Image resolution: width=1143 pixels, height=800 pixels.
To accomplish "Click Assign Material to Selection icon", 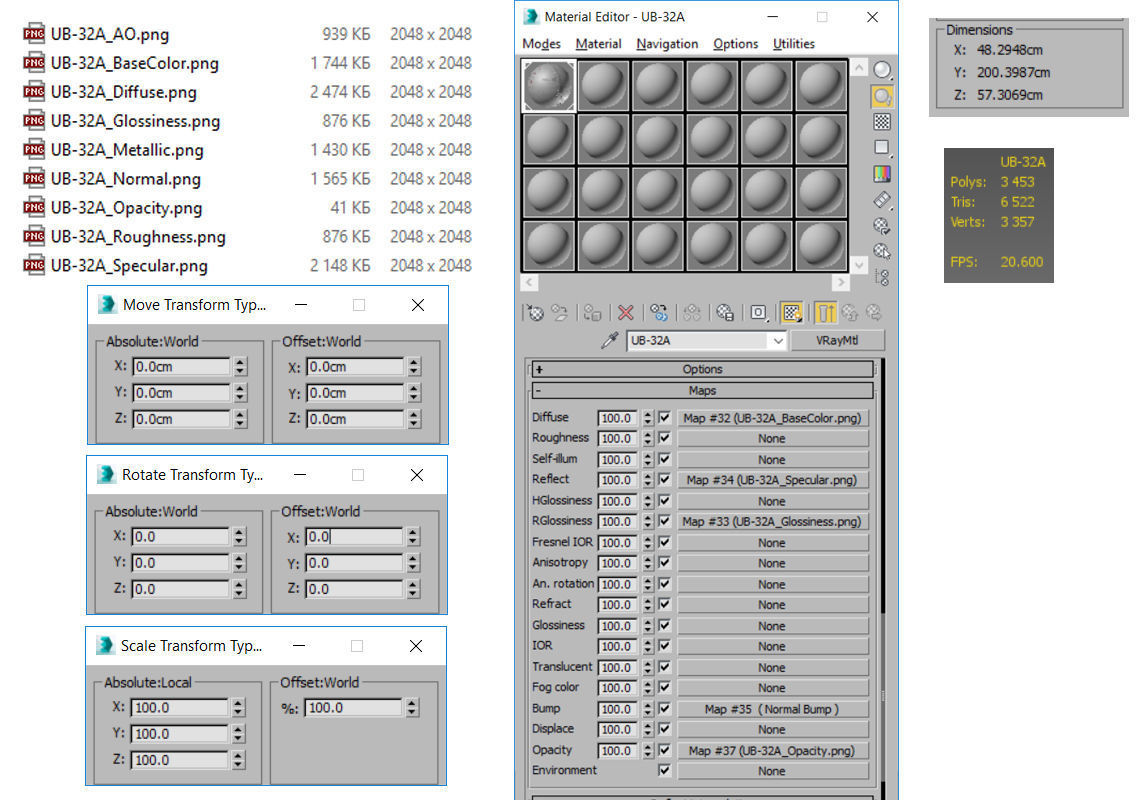I will tap(593, 313).
